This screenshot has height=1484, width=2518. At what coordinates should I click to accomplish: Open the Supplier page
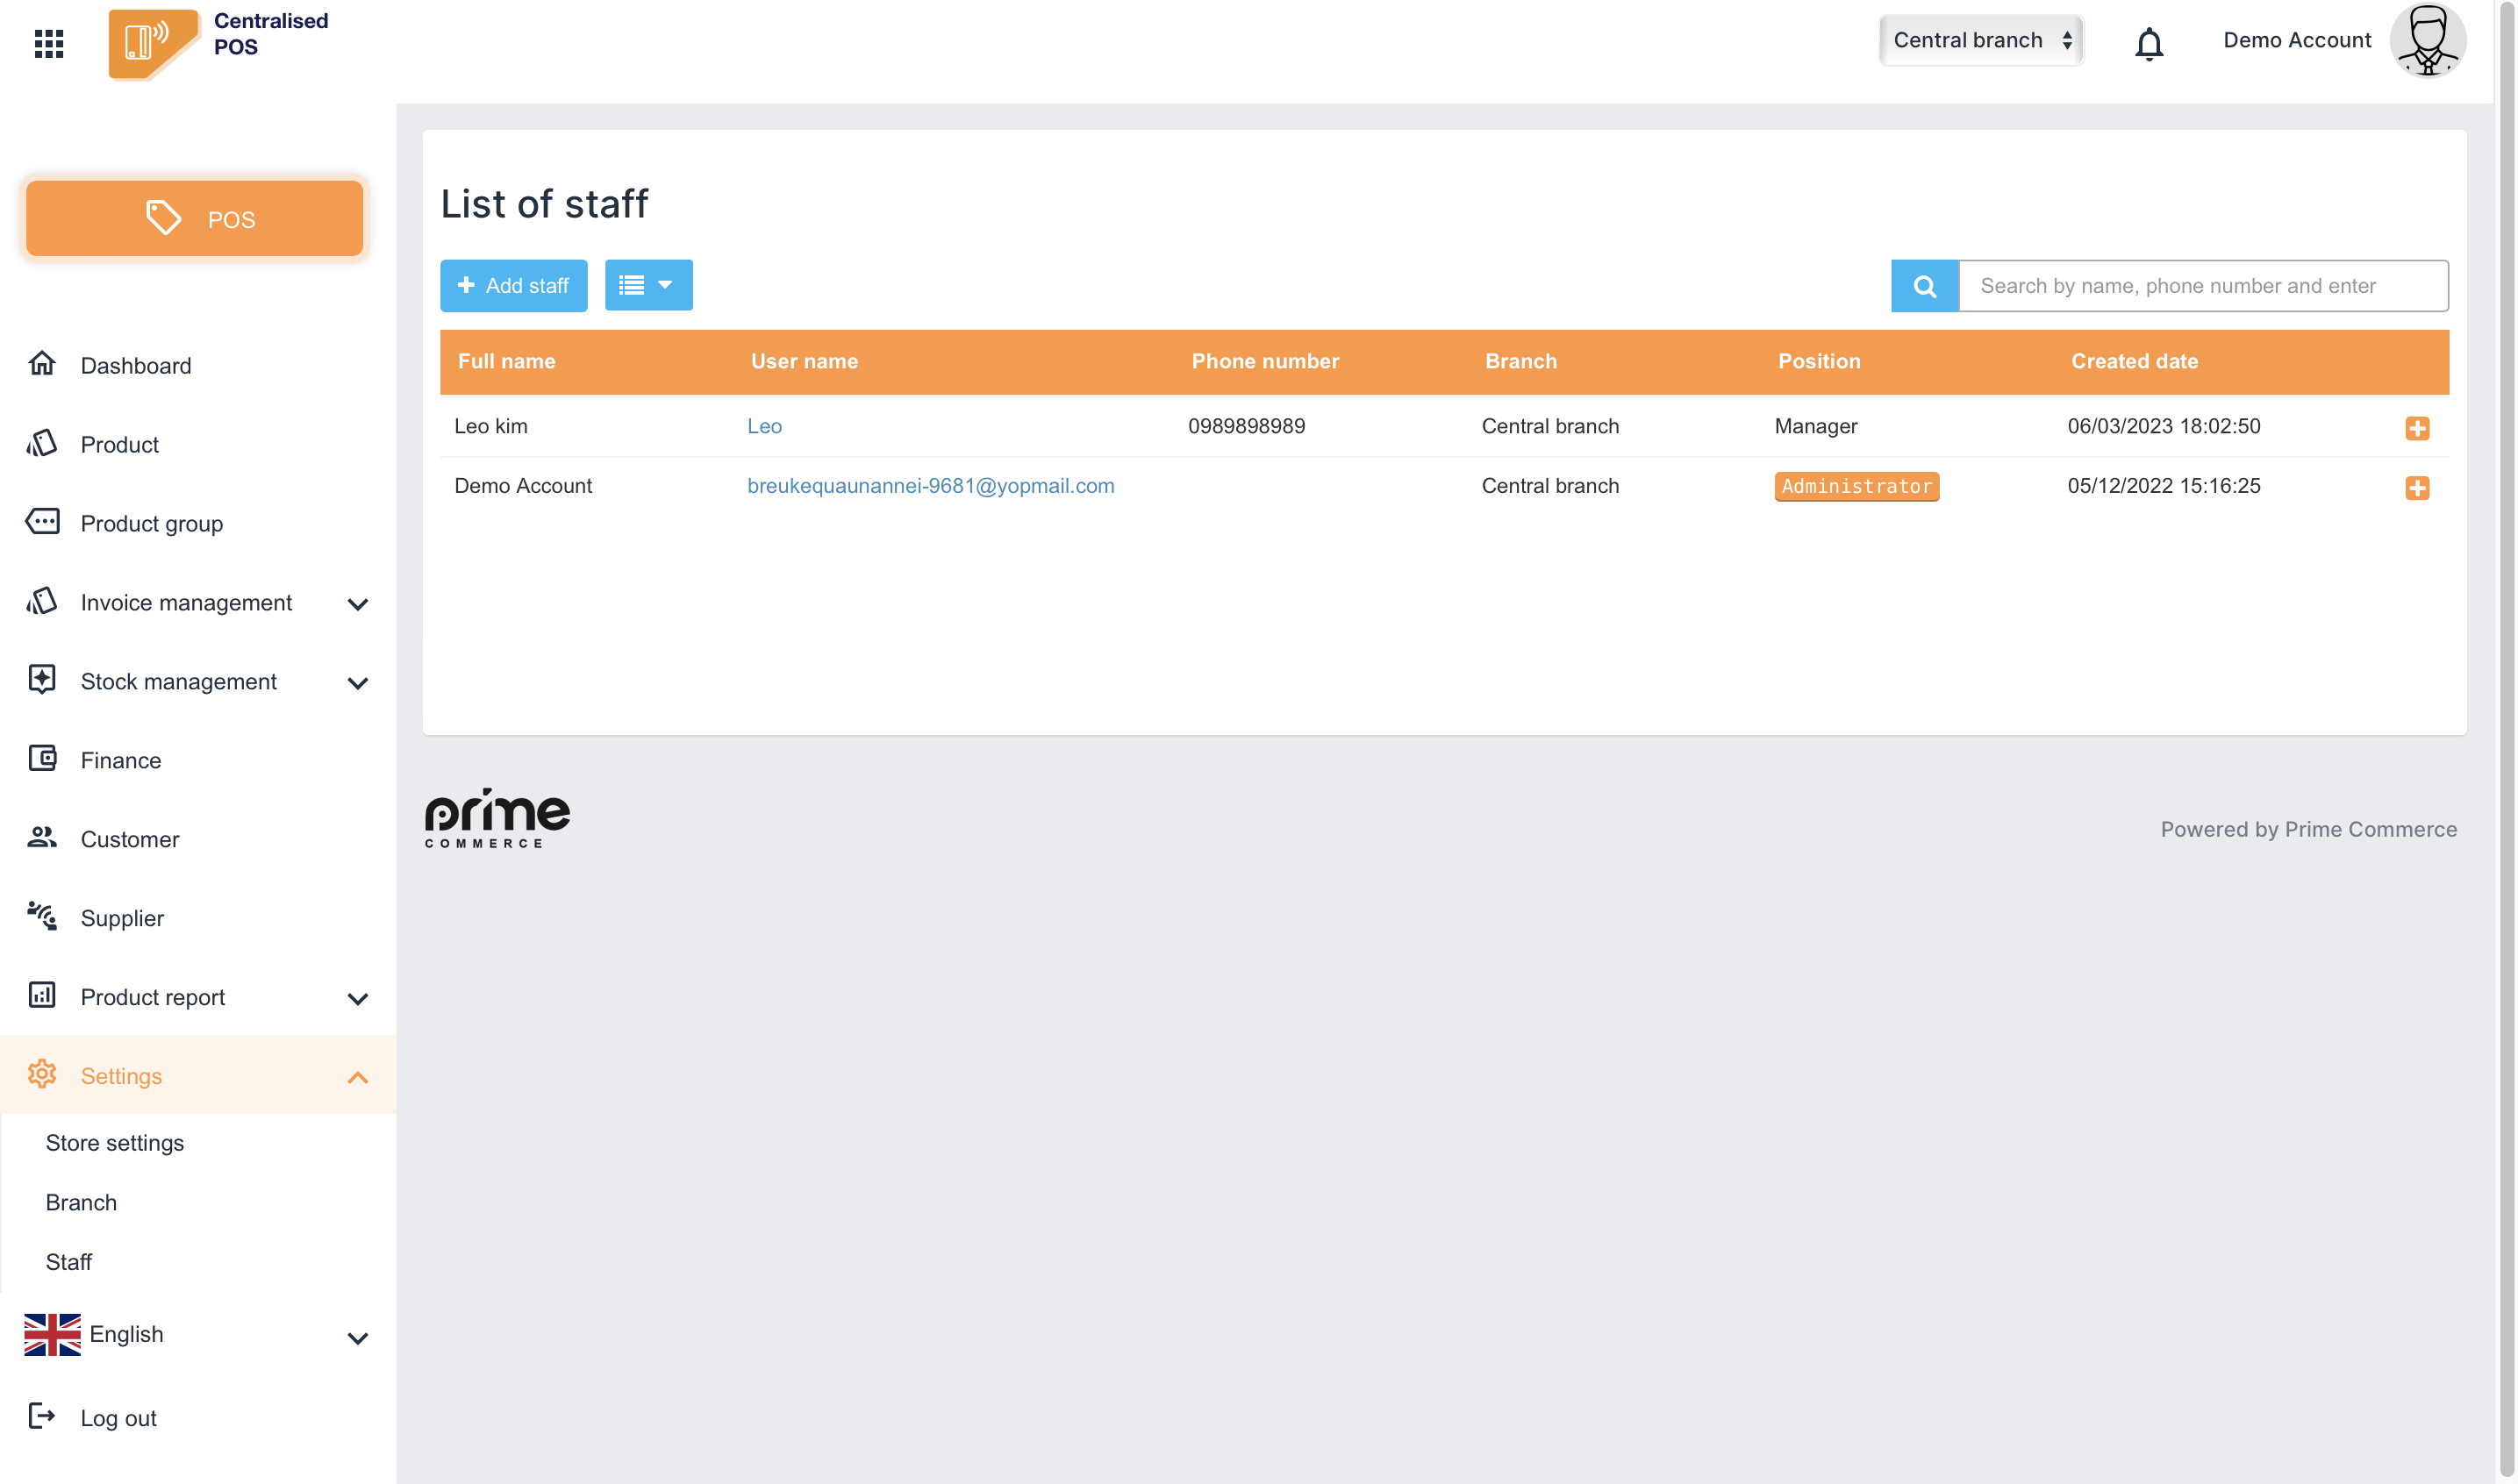[x=121, y=918]
